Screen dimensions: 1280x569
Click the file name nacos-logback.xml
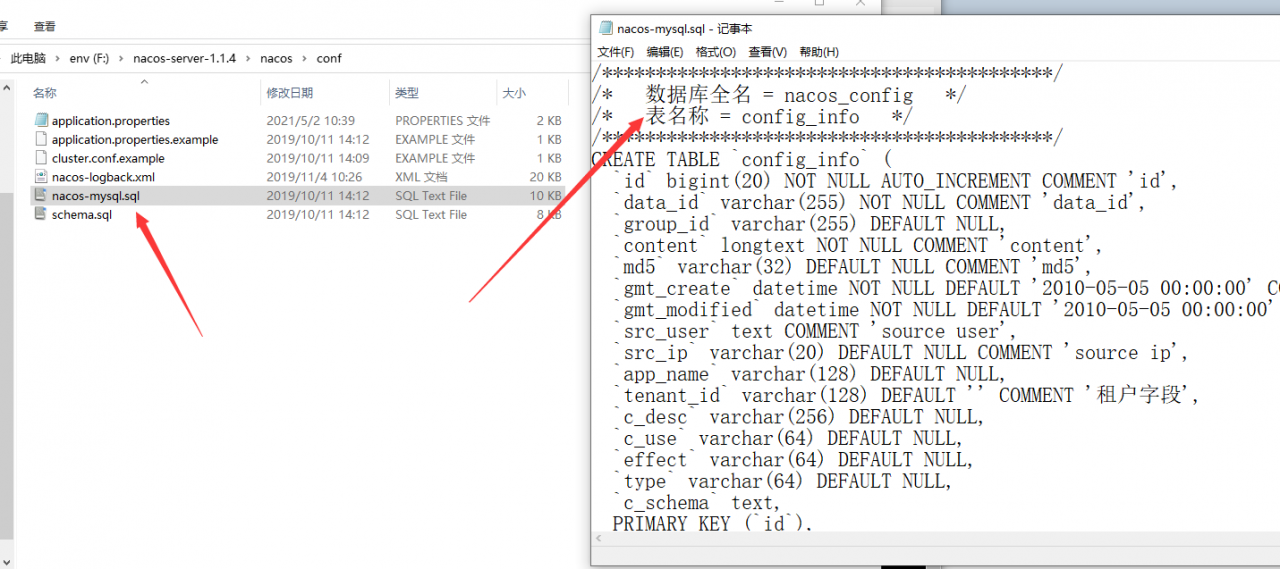point(103,177)
